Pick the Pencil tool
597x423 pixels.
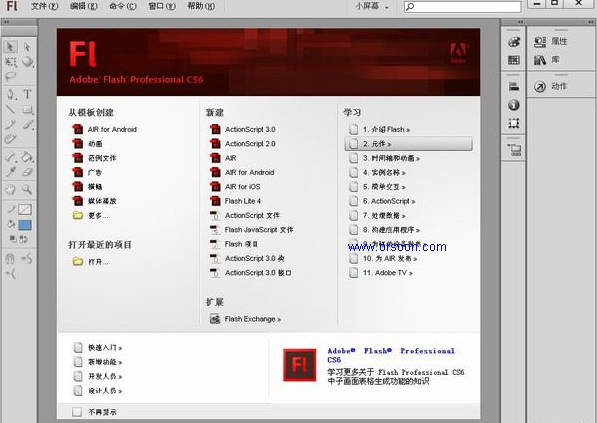click(x=10, y=125)
